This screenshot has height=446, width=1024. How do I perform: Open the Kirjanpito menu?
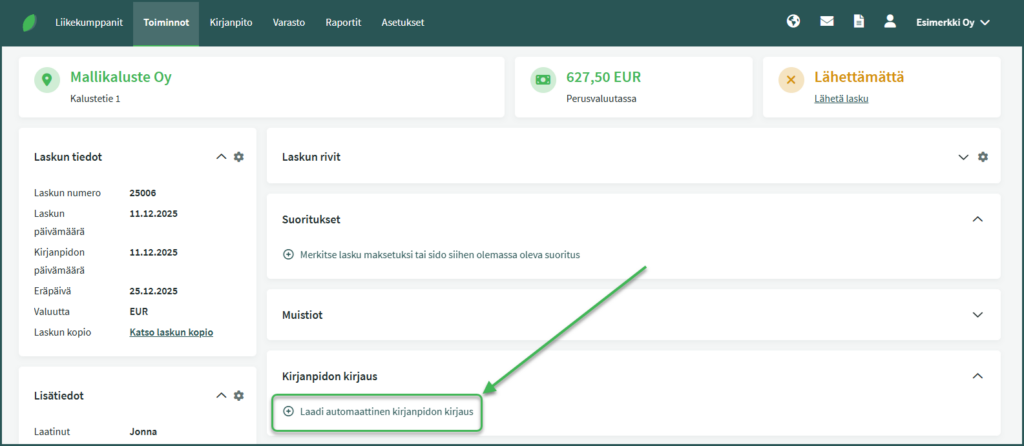coord(231,22)
